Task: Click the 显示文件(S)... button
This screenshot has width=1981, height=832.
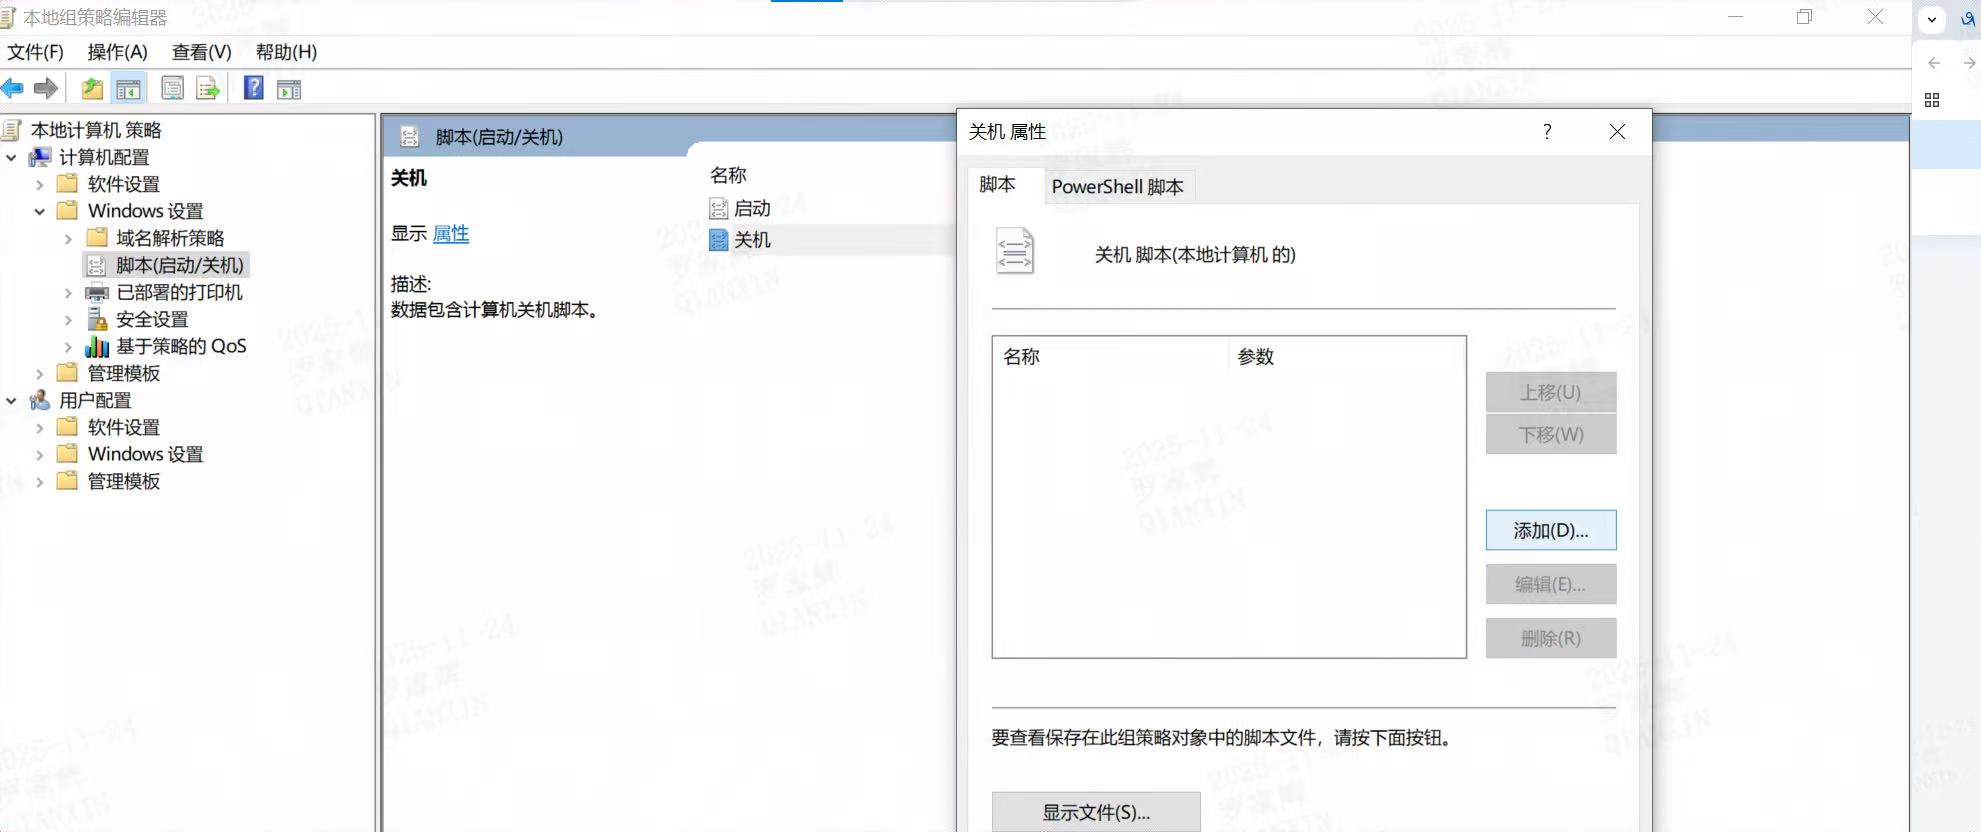Action: (1096, 812)
